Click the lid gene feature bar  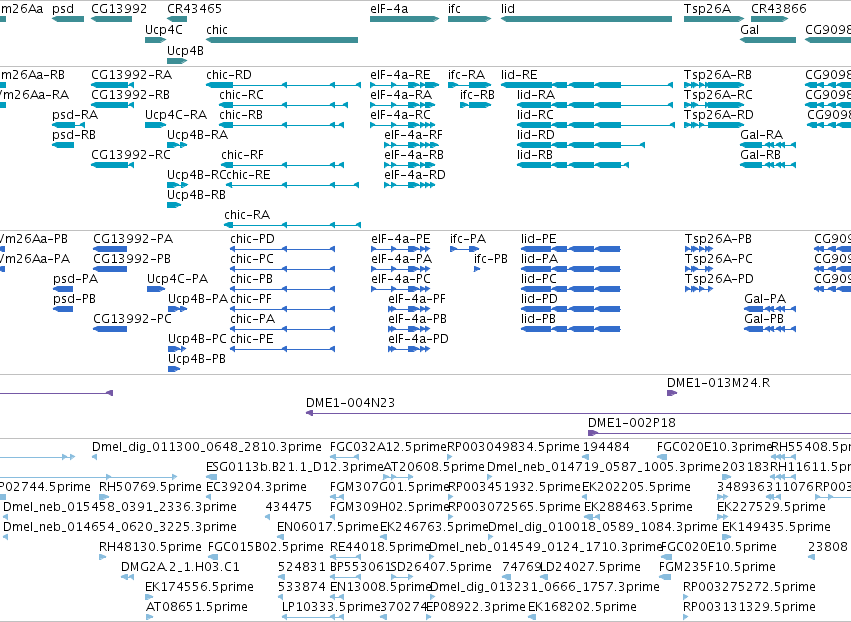click(x=586, y=19)
